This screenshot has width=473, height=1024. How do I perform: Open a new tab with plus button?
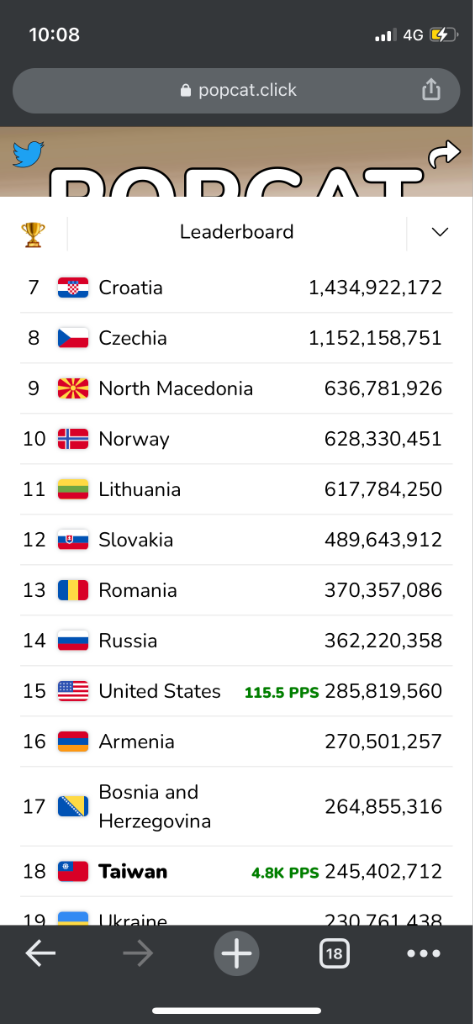236,954
